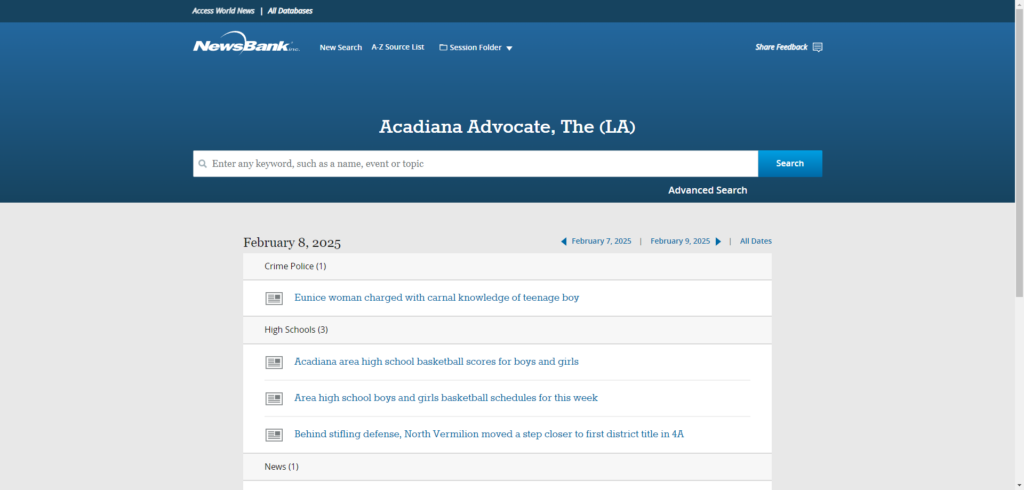Image resolution: width=1024 pixels, height=490 pixels.
Task: Open the Advanced Search link
Action: click(707, 190)
